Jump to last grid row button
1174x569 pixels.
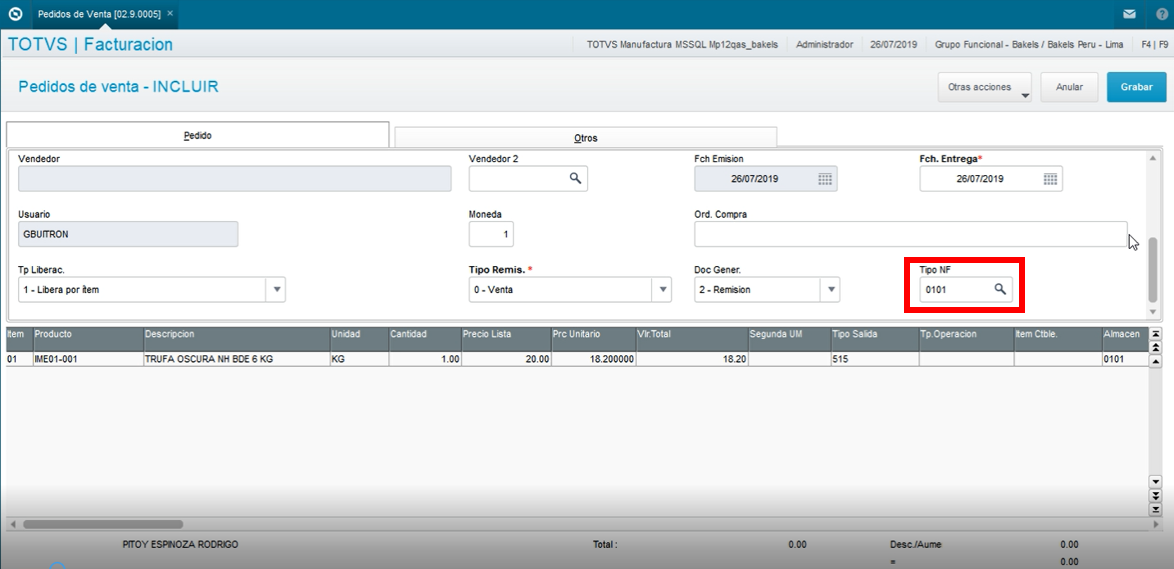pyautogui.click(x=1156, y=509)
